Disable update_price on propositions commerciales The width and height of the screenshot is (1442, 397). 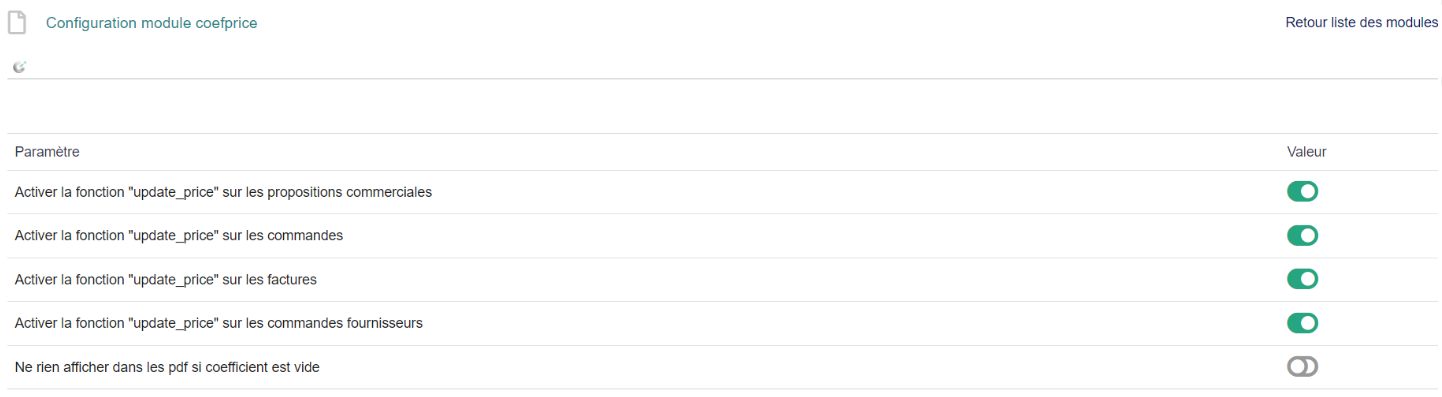[1302, 191]
